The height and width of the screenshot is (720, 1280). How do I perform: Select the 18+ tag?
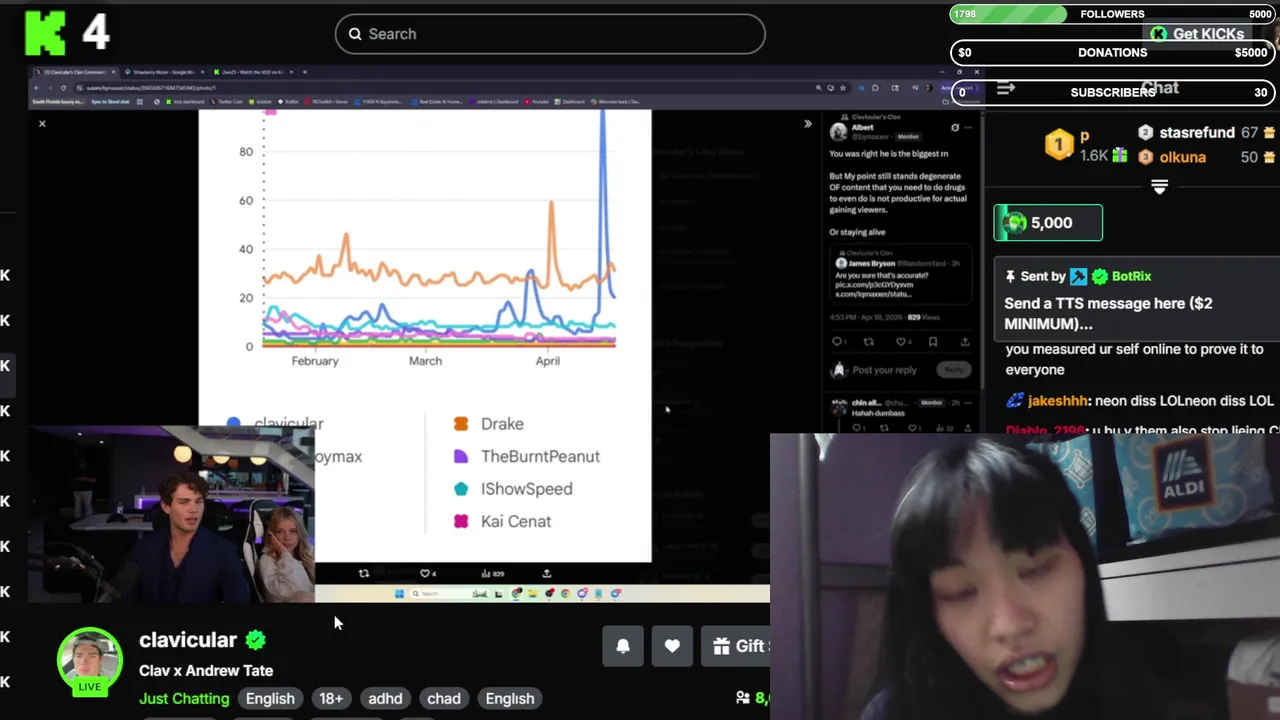[x=331, y=698]
